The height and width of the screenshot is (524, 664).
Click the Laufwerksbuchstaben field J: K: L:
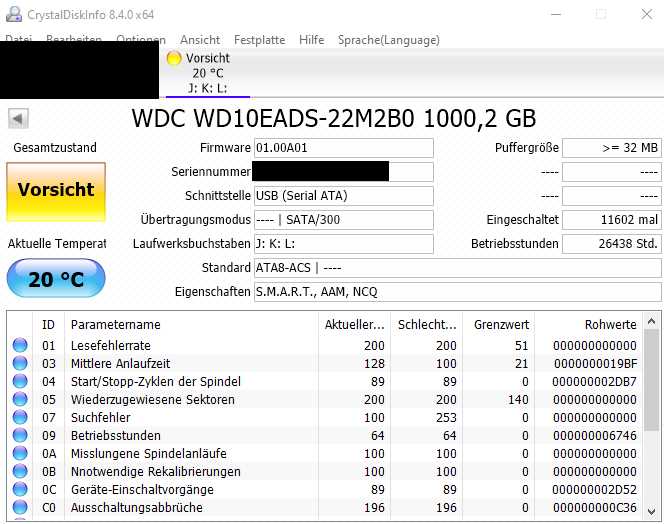344,244
